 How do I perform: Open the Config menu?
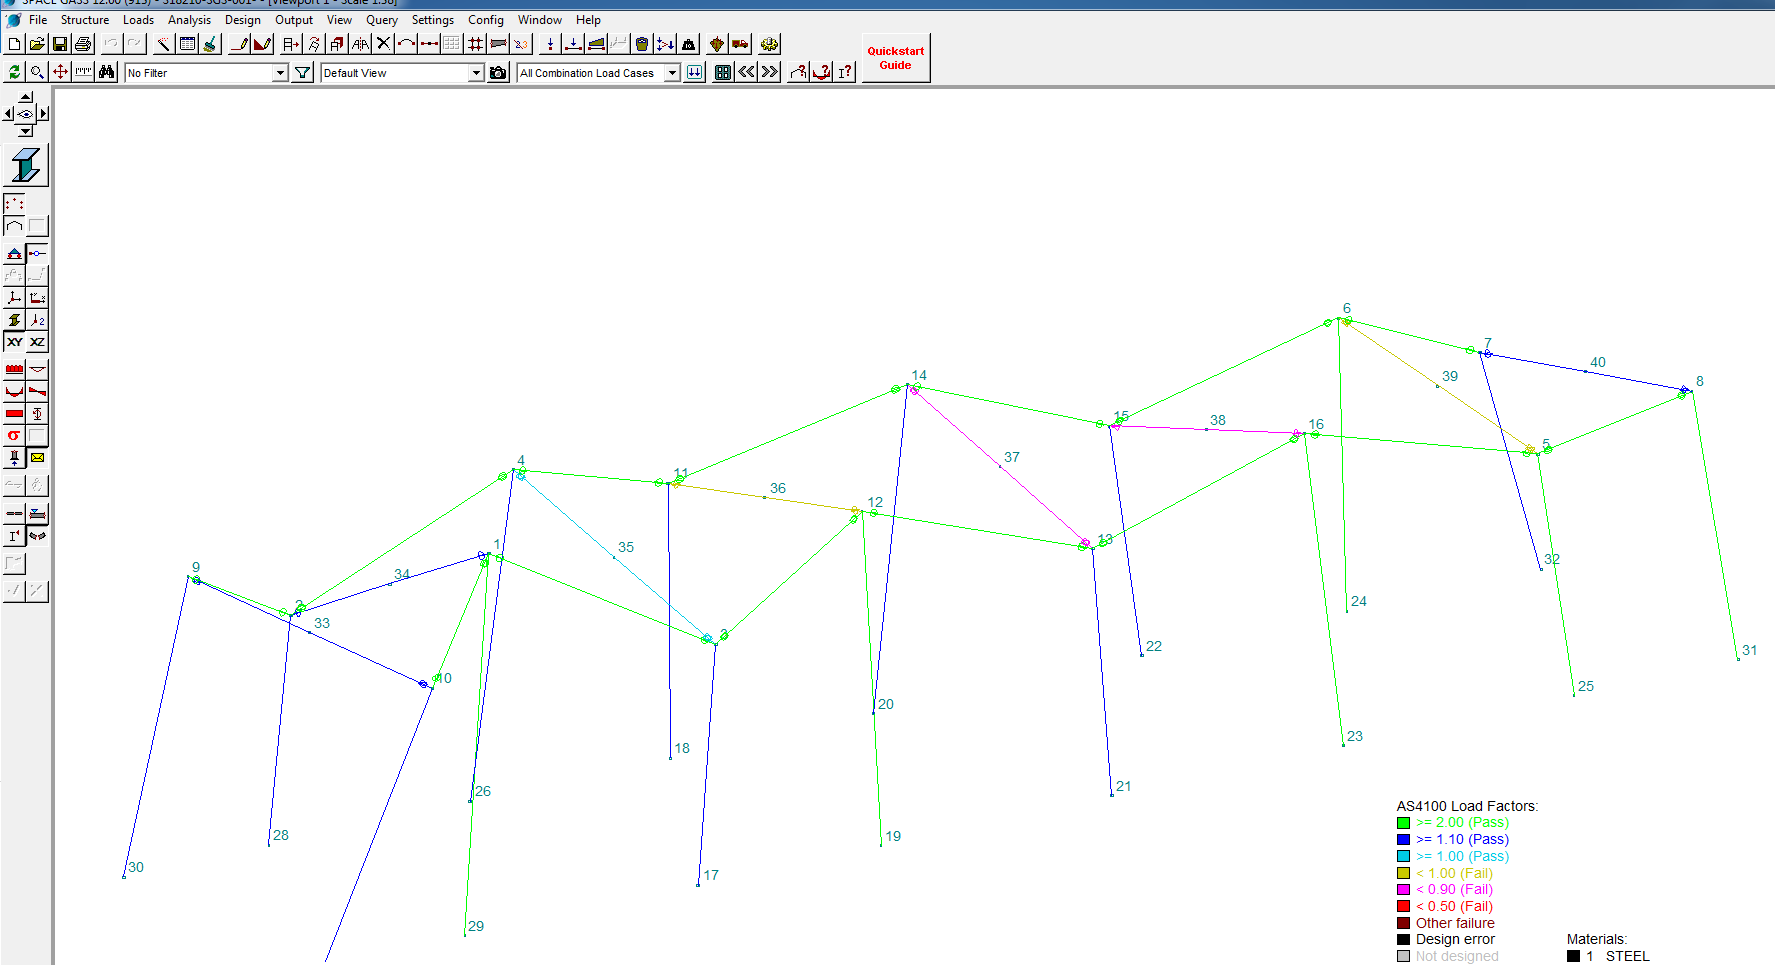coord(486,20)
